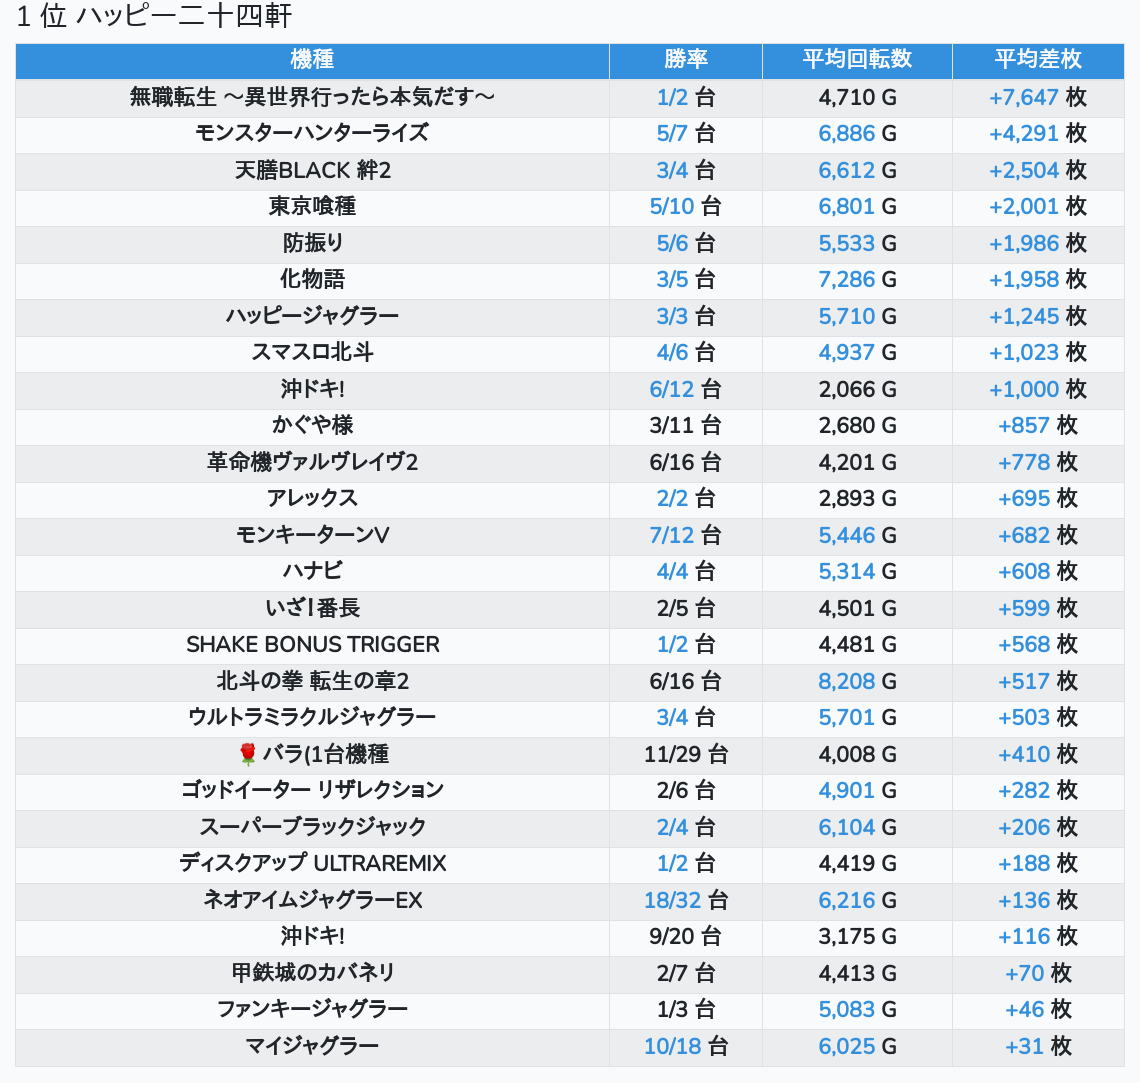Image resolution: width=1140 pixels, height=1083 pixels.
Task: Open the +7,647 link for 無職転生
Action: pyautogui.click(x=1023, y=97)
